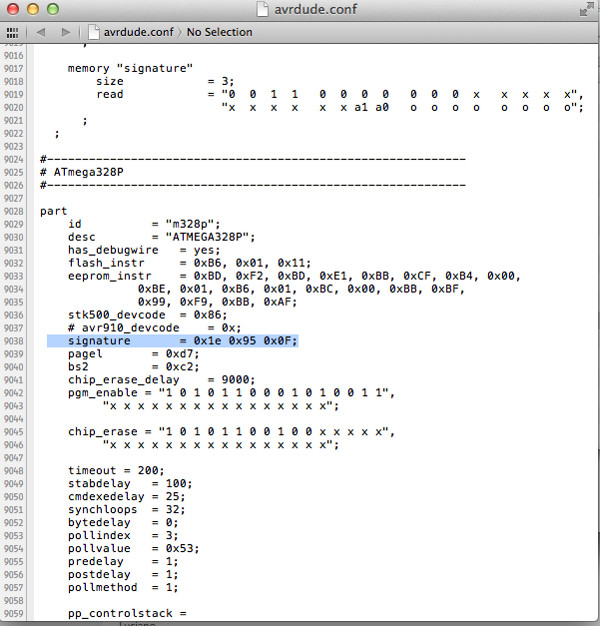Click the # ATmega328P comment line

[x=82, y=172]
